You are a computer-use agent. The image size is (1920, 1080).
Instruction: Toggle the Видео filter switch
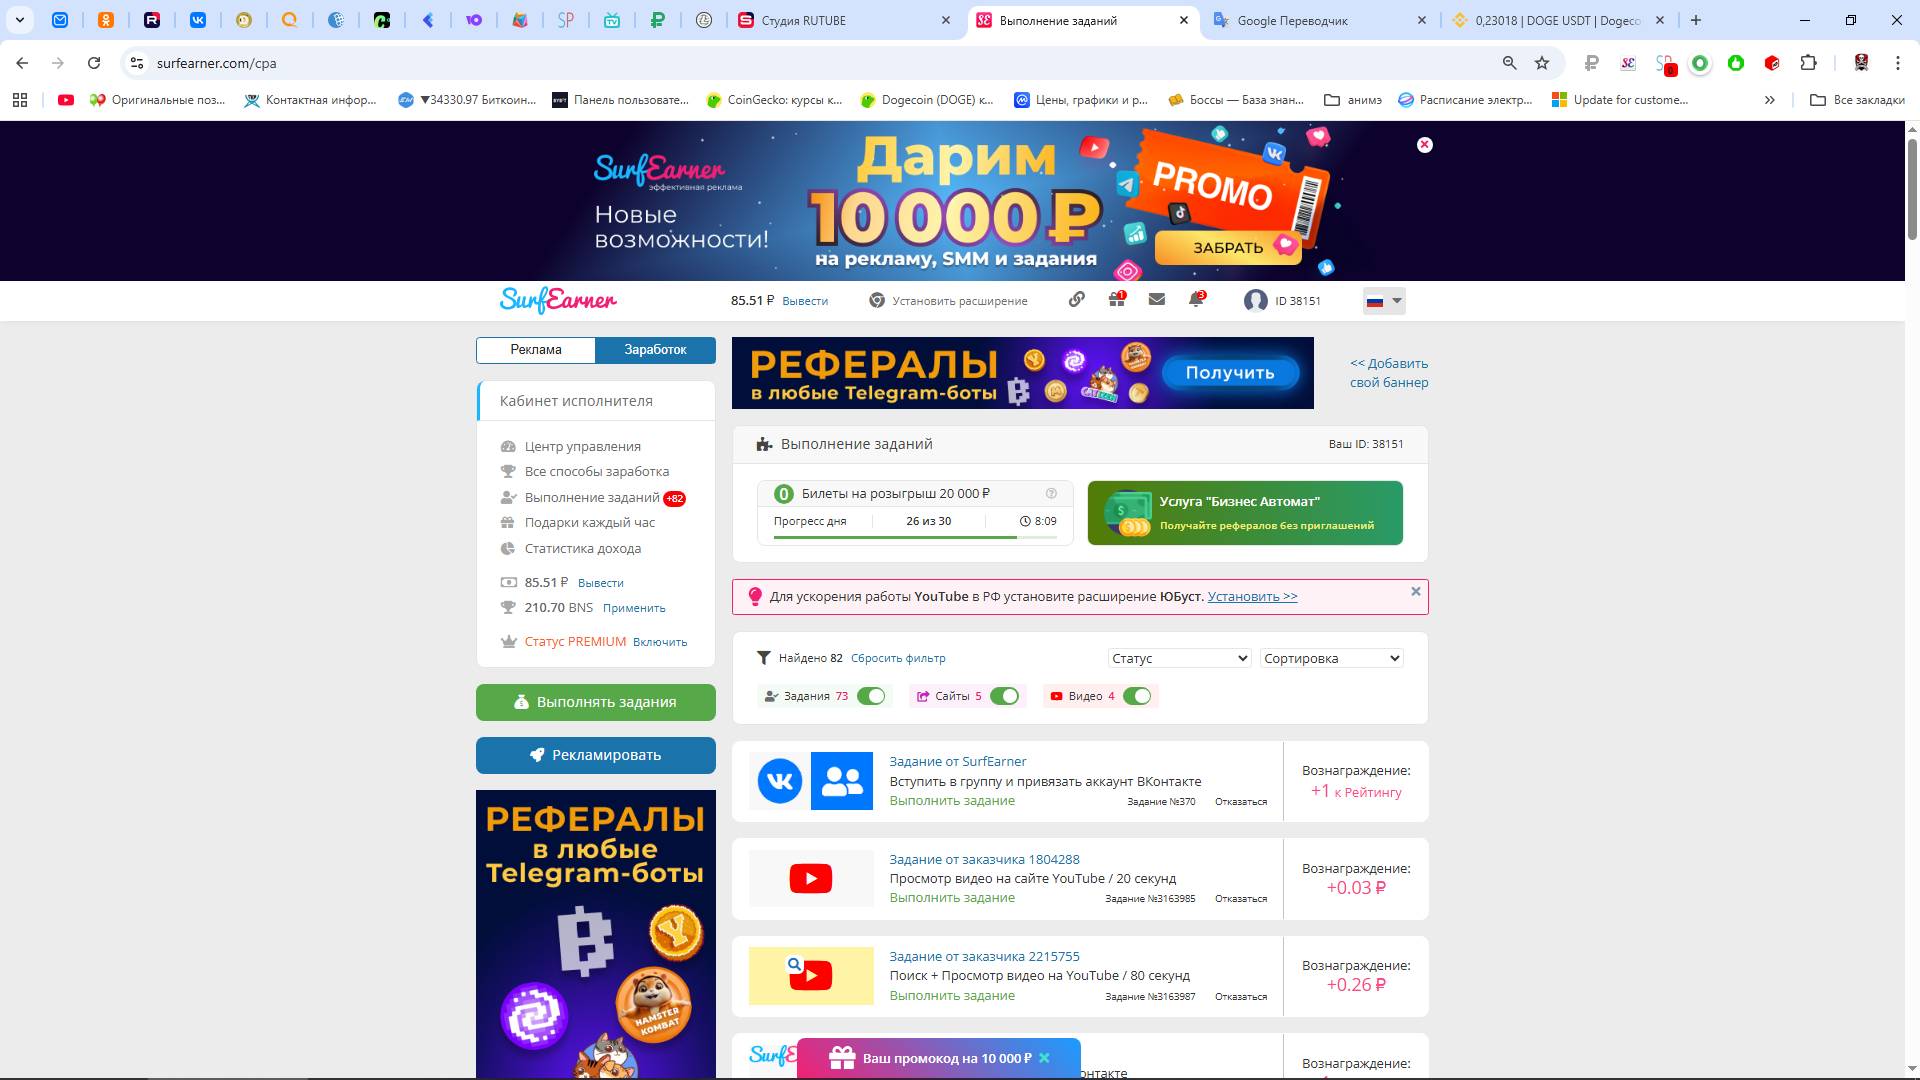pos(1137,696)
